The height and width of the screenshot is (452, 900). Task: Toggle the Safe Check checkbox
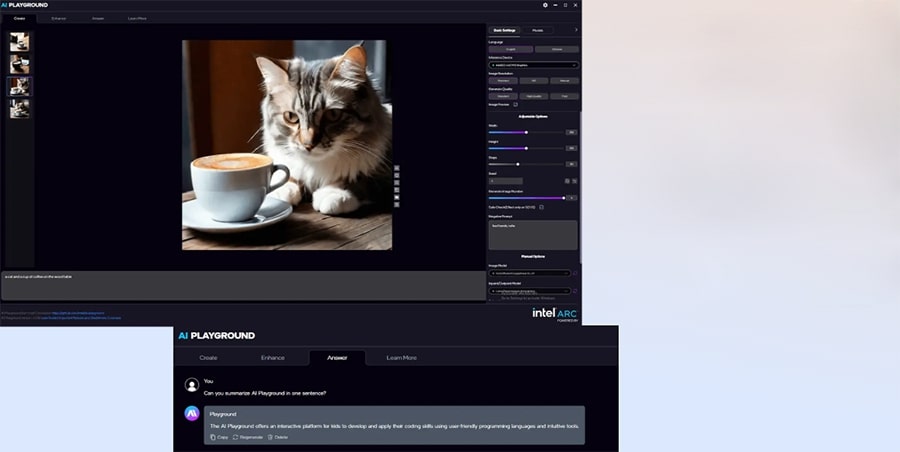[542, 207]
